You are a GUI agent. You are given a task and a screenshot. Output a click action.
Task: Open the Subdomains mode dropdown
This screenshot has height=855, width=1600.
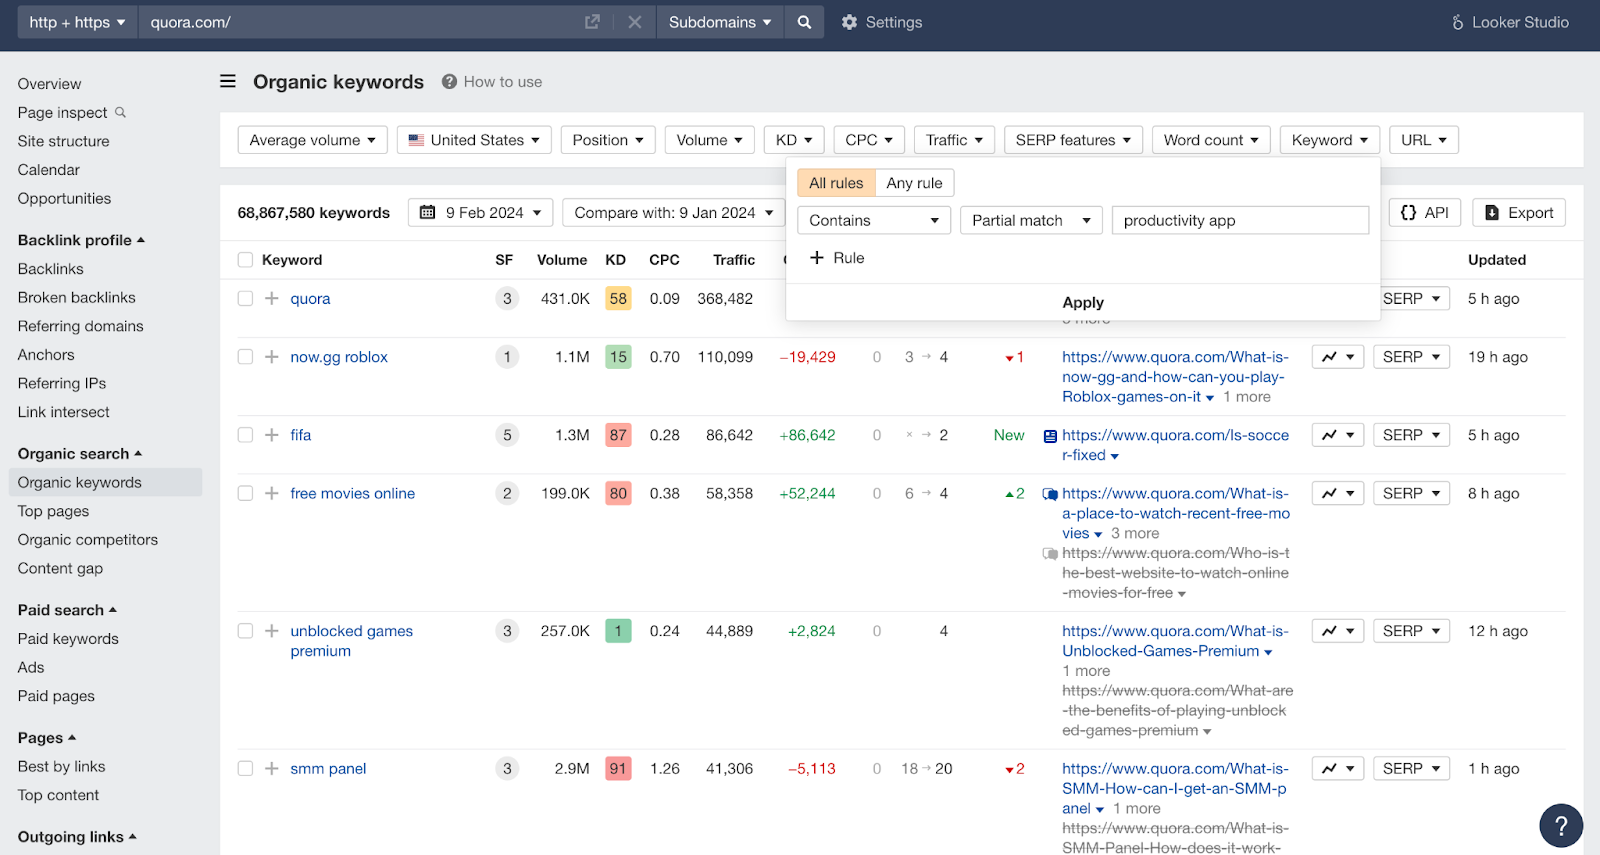[x=720, y=22]
